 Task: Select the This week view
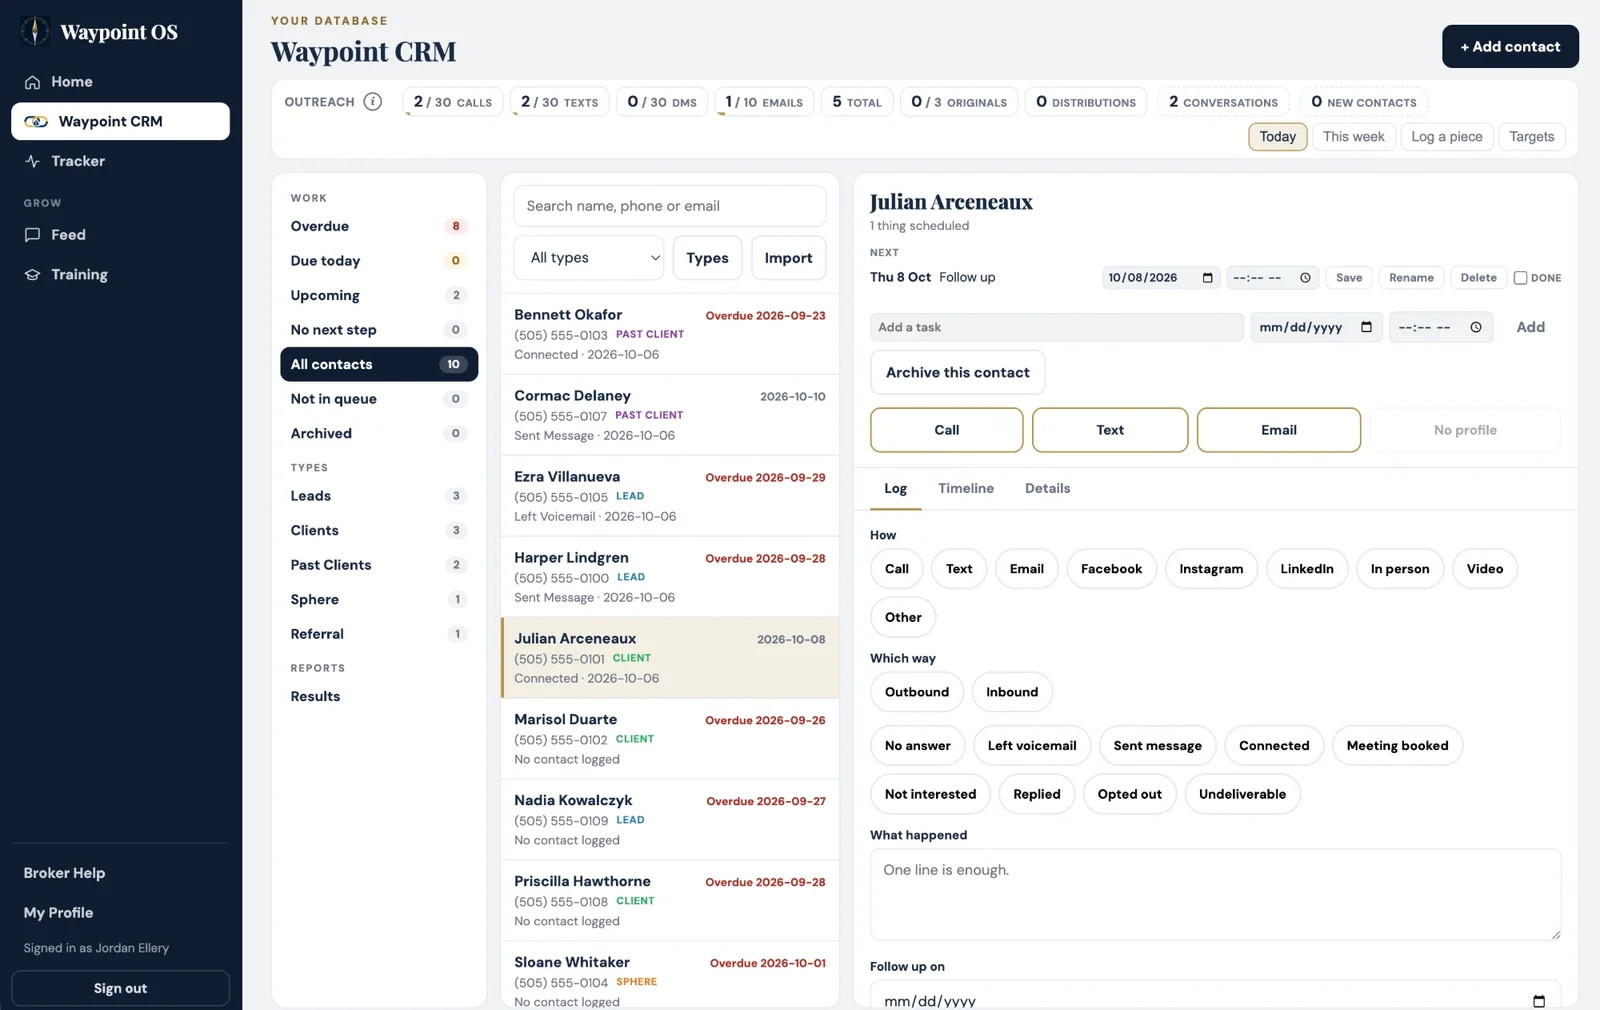click(1353, 137)
